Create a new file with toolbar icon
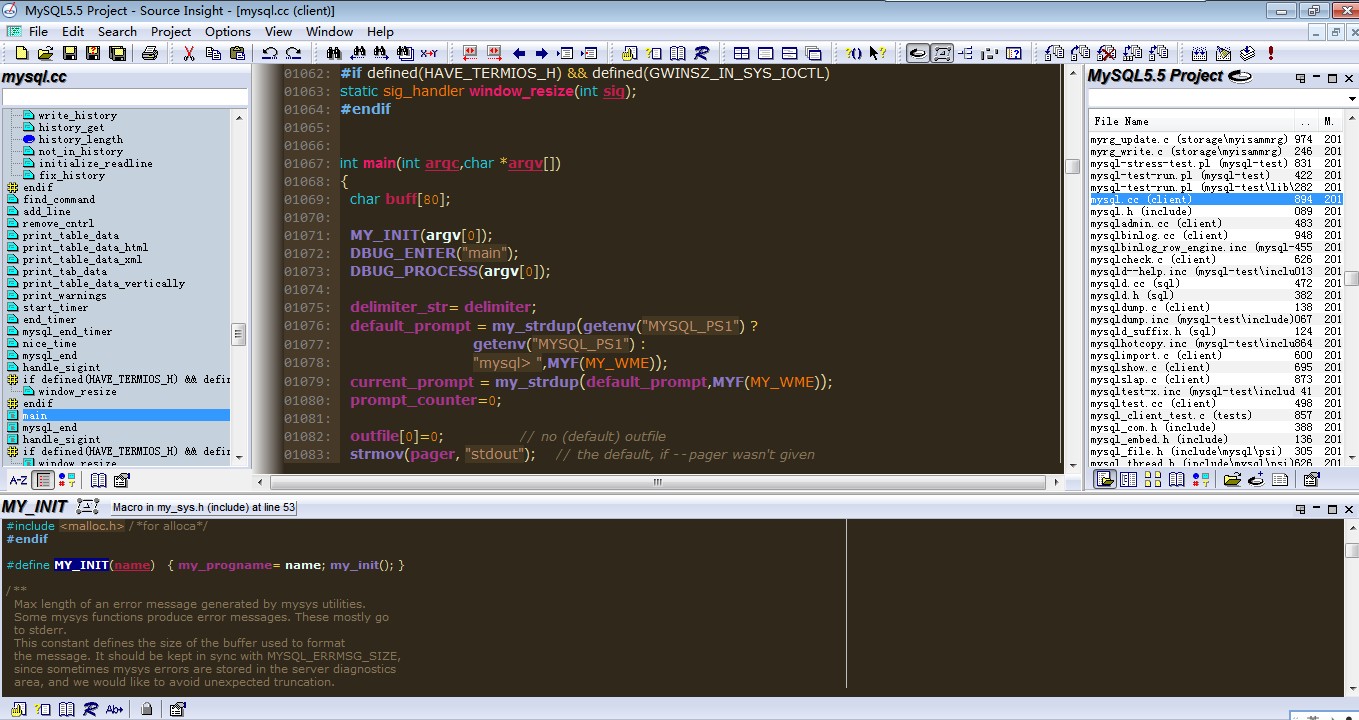The width and height of the screenshot is (1359, 720). pyautogui.click(x=21, y=53)
